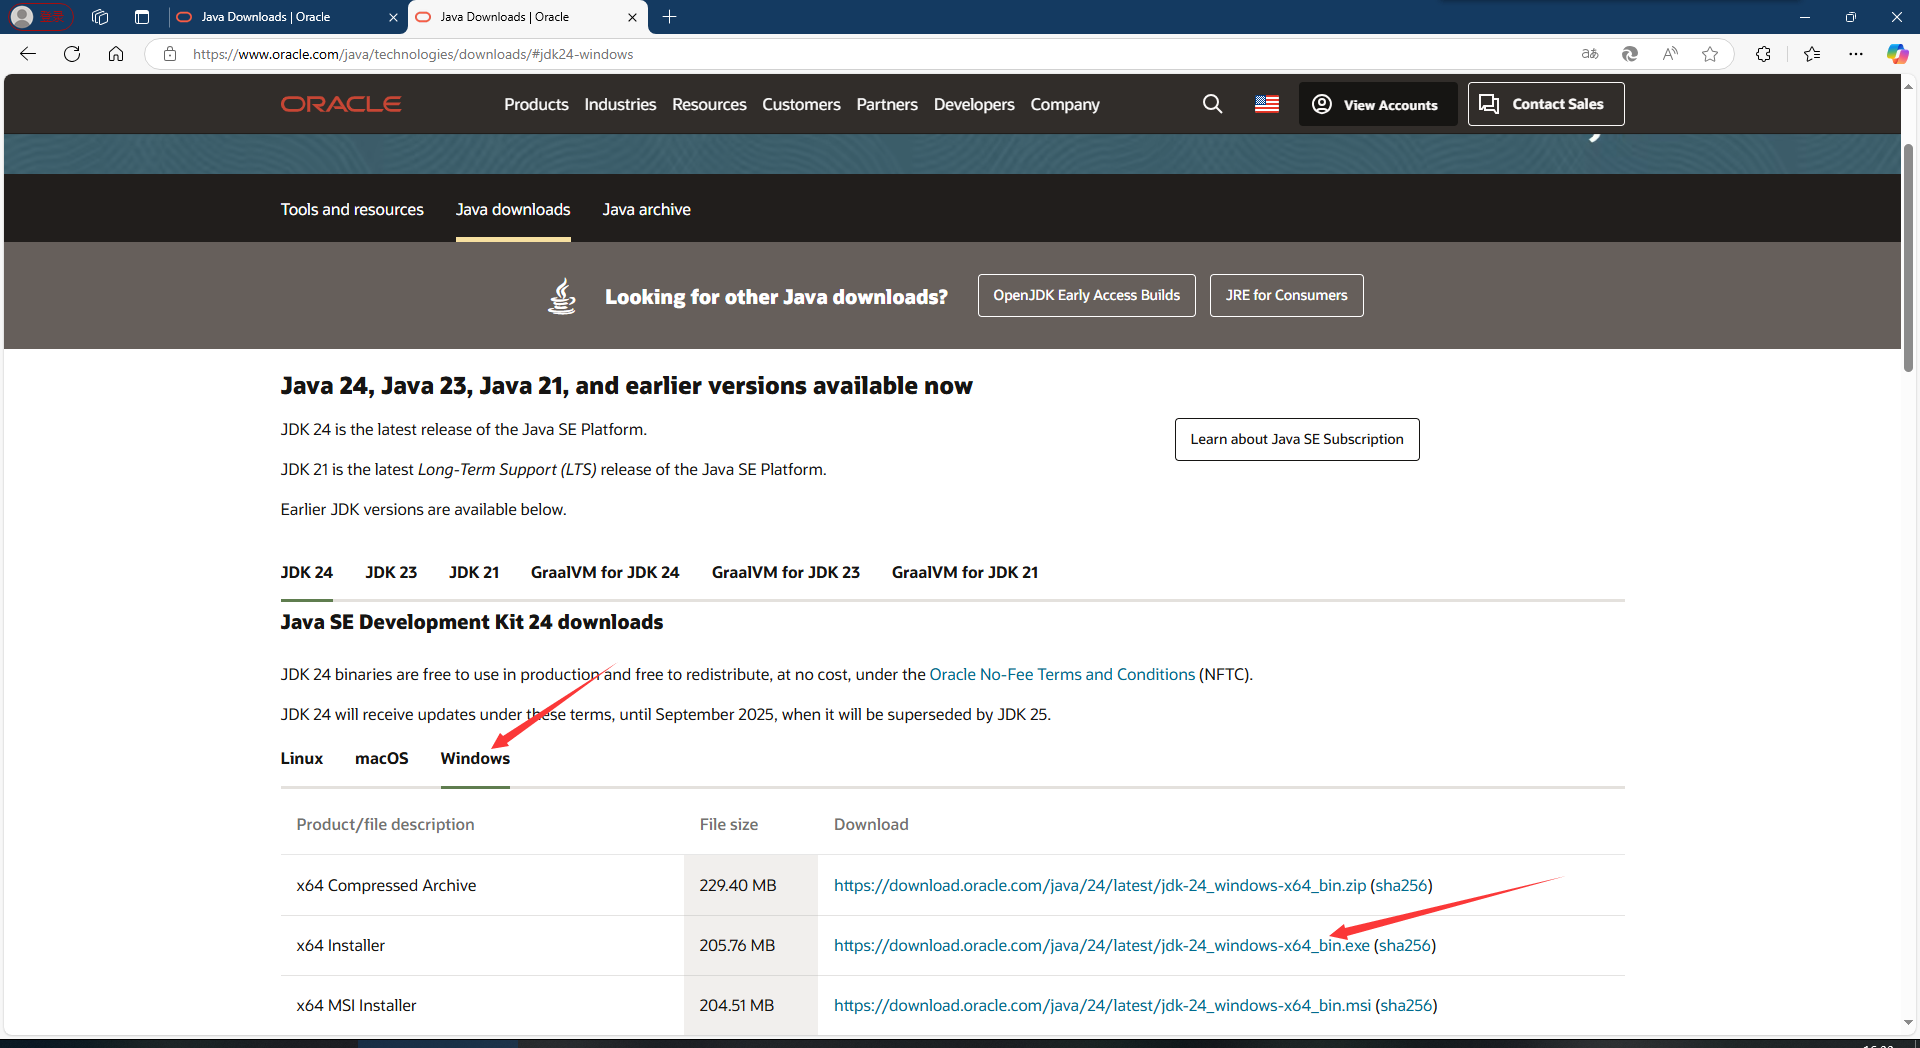Click the read aloud icon
The image size is (1920, 1048).
click(x=1670, y=54)
